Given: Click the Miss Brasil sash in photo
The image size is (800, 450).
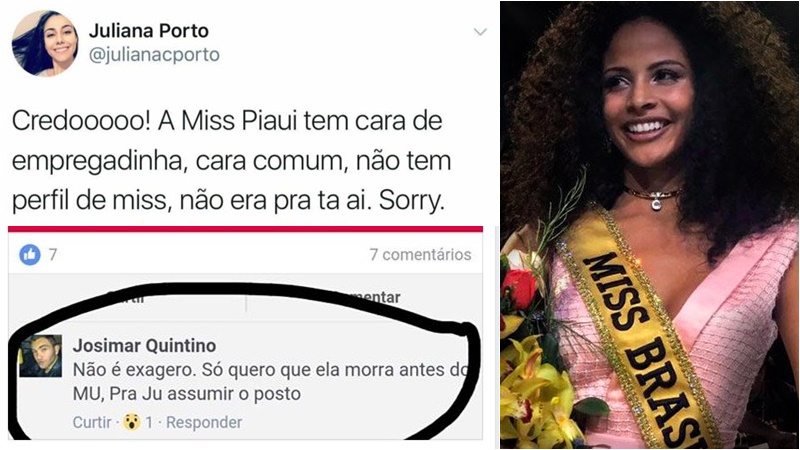Looking at the screenshot, I should click(x=640, y=332).
